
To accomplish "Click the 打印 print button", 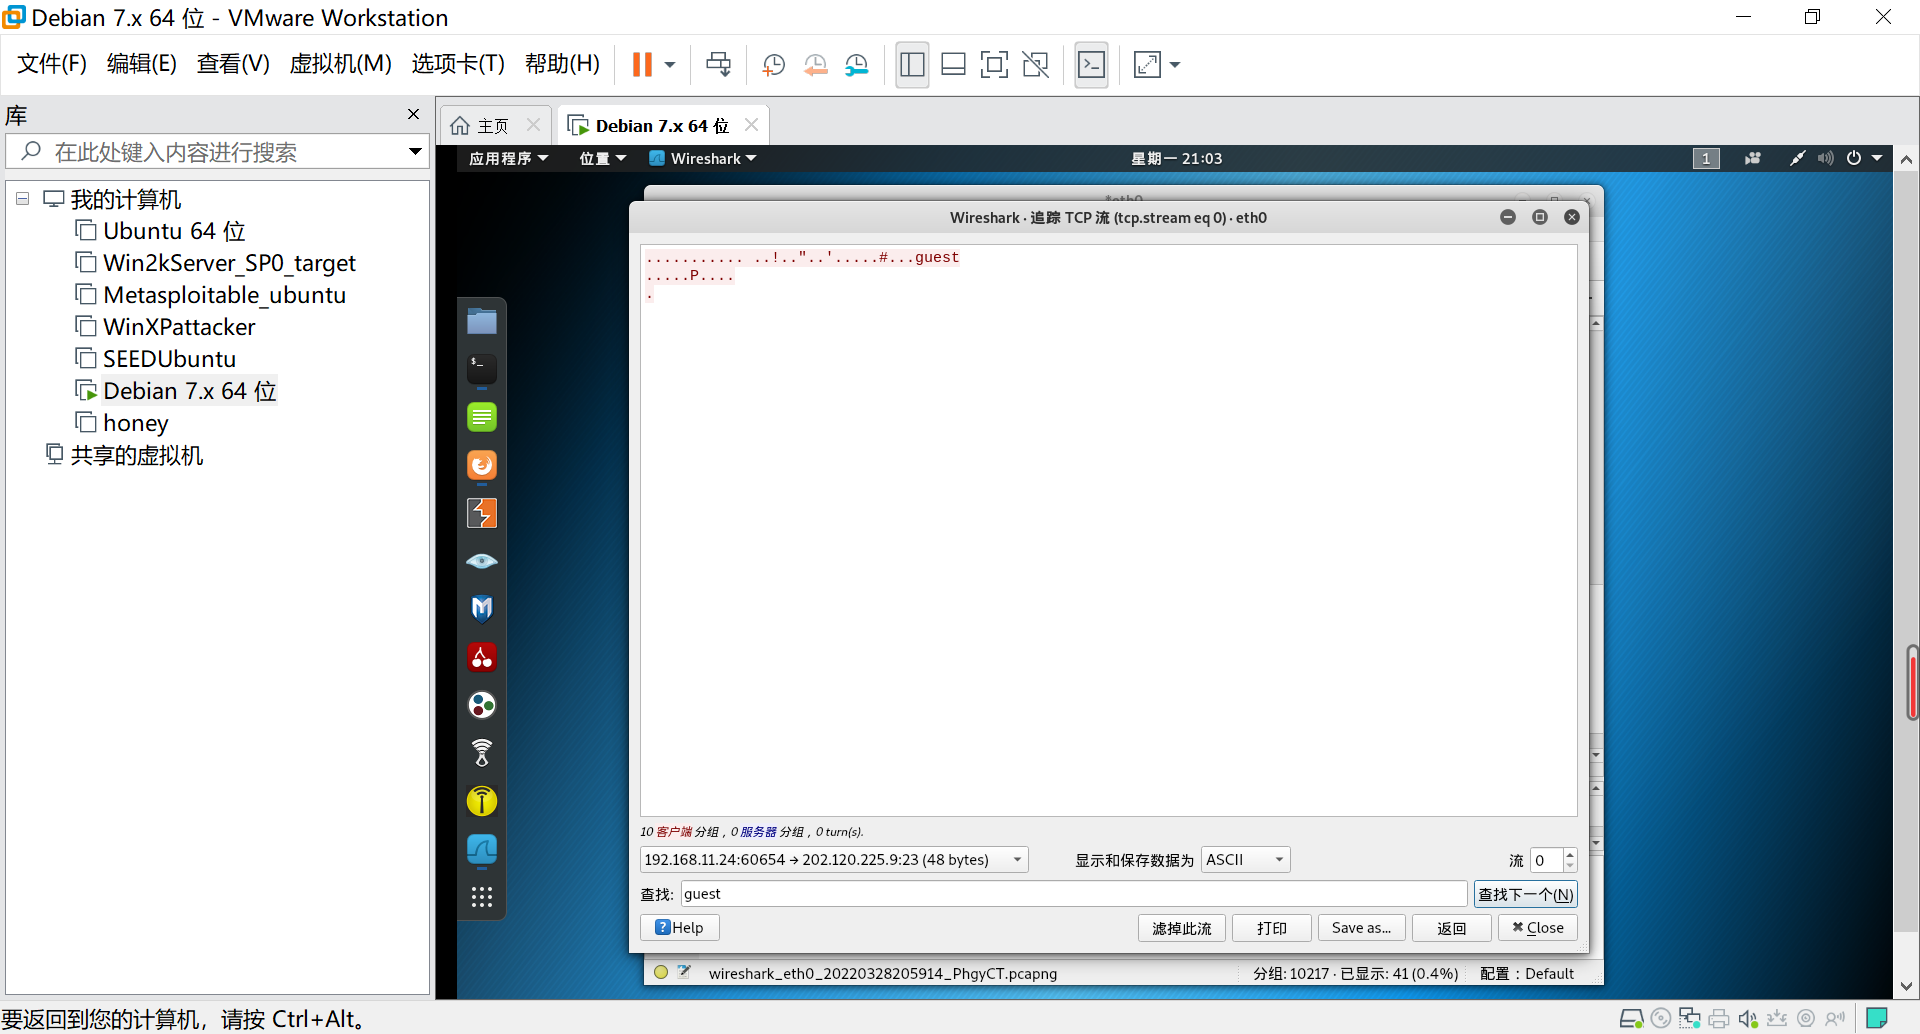I will pyautogui.click(x=1272, y=928).
